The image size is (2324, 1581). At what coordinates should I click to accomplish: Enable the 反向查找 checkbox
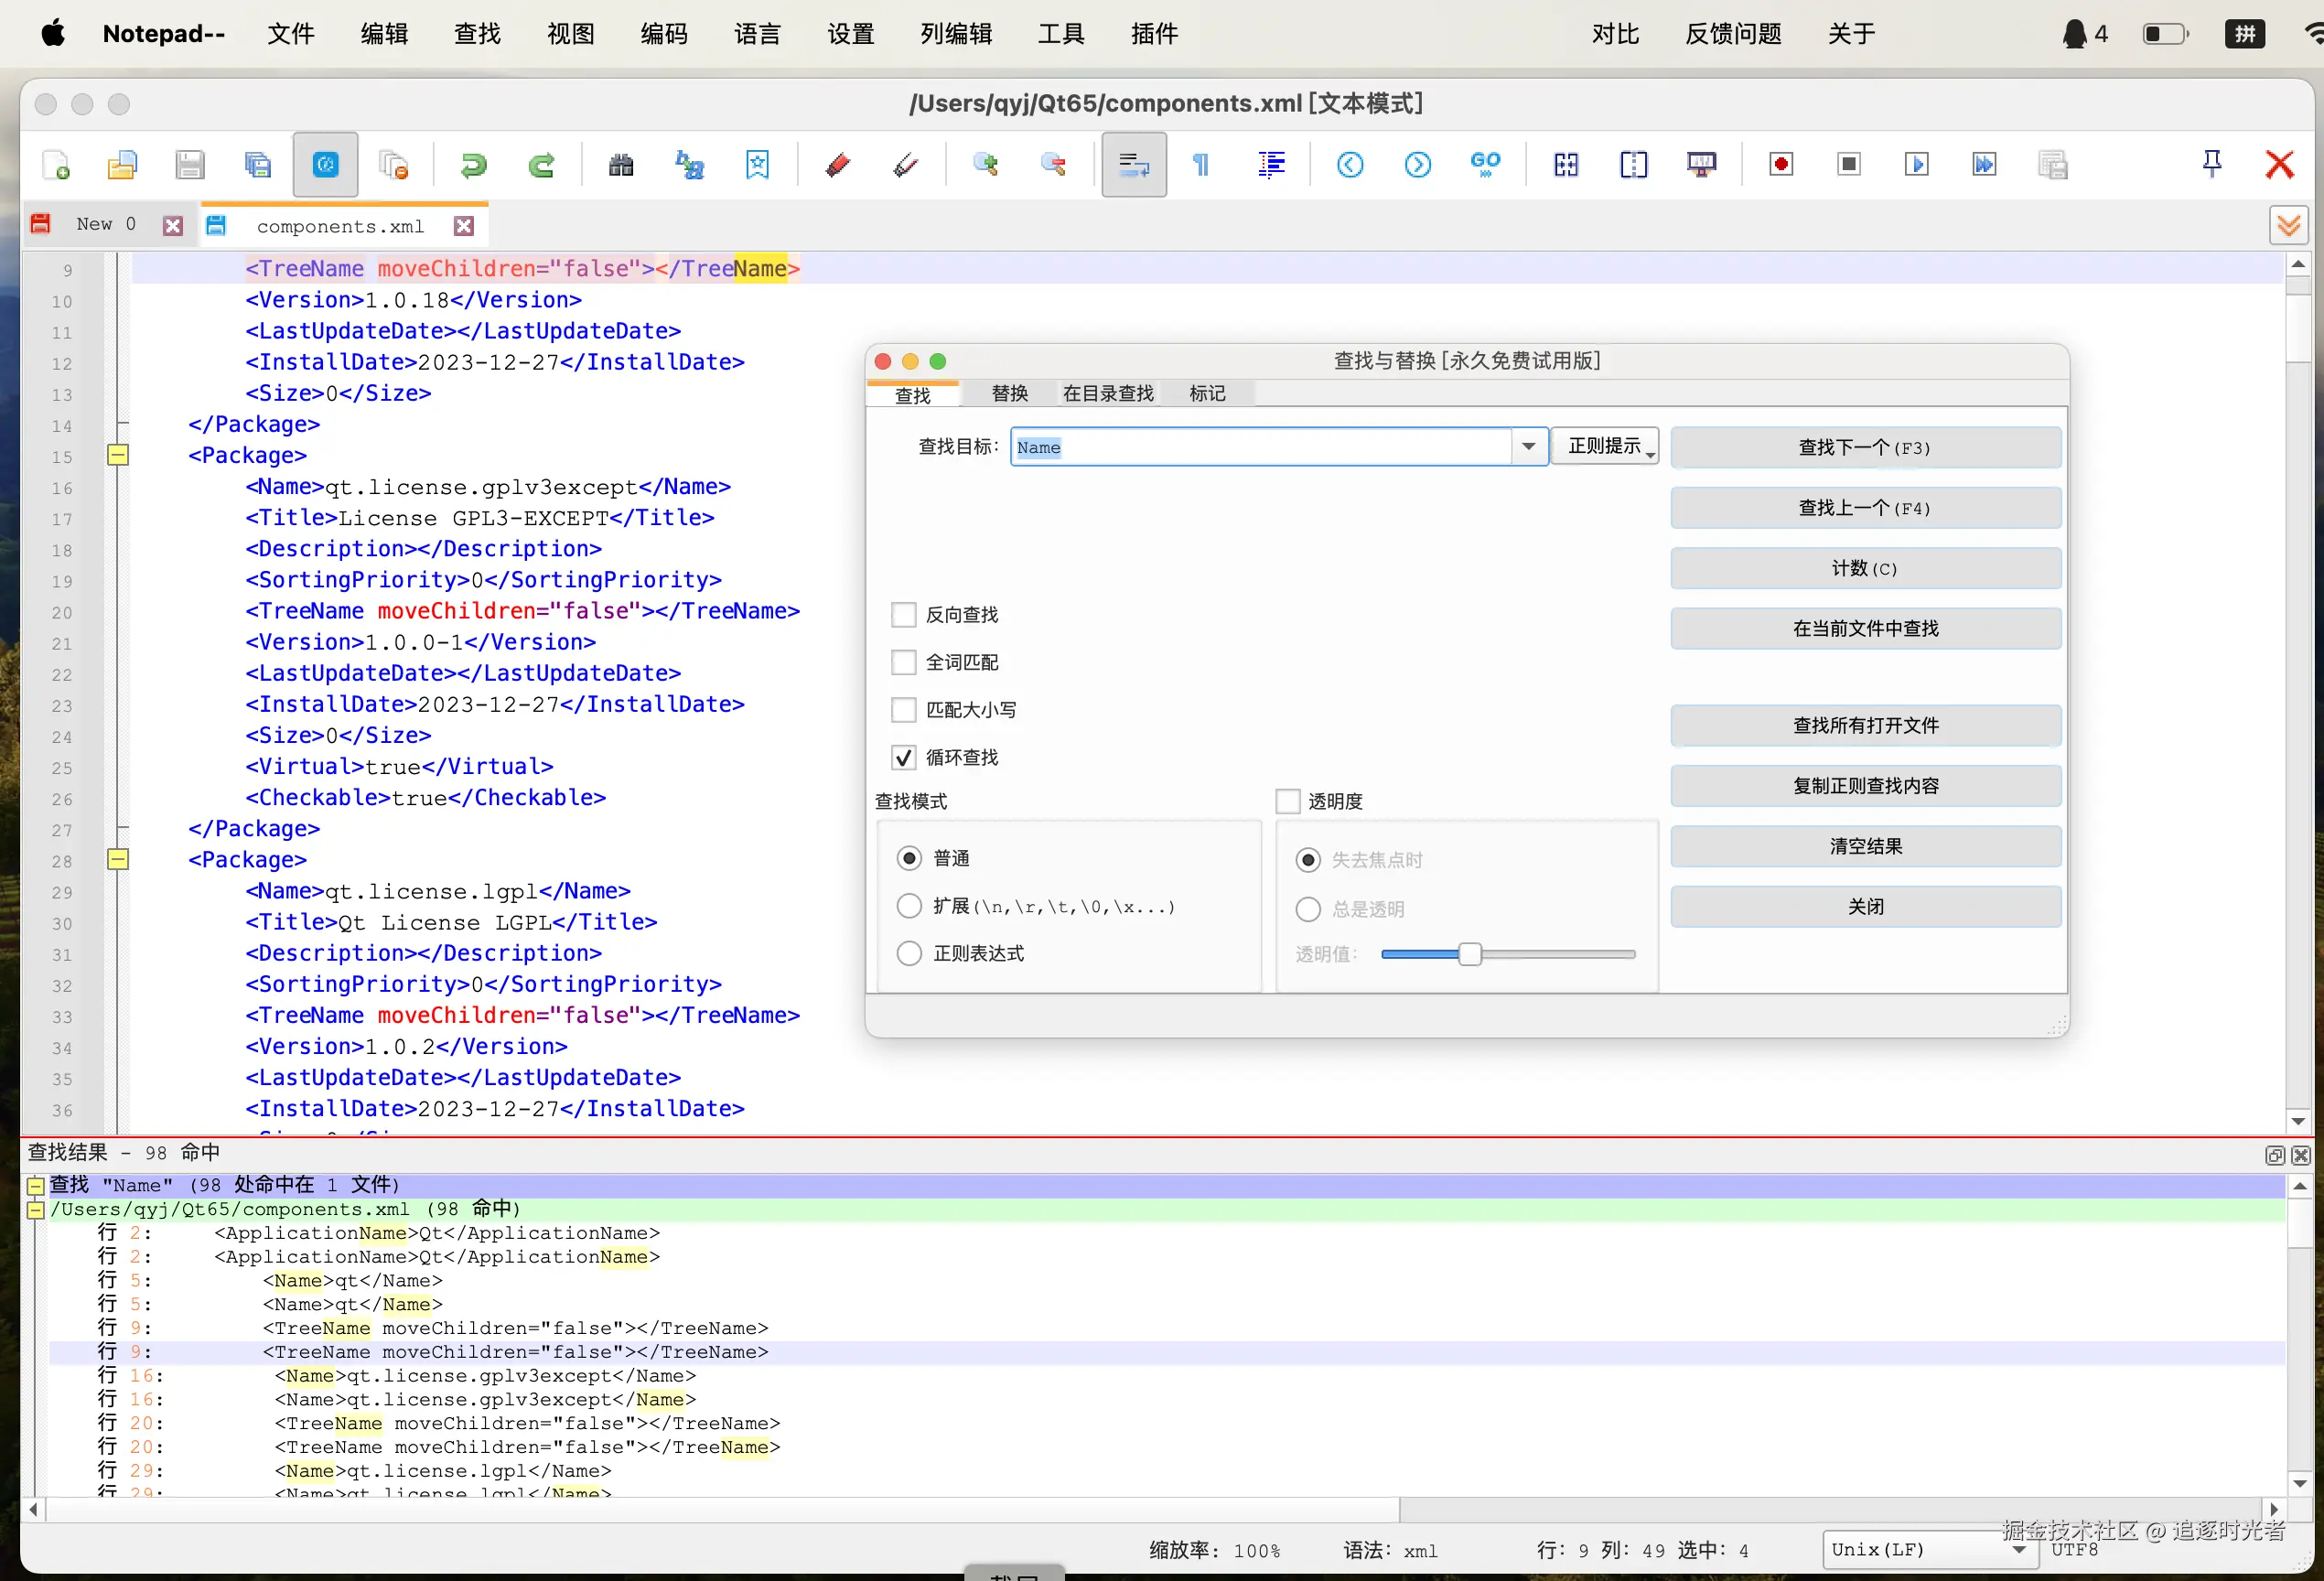(904, 615)
